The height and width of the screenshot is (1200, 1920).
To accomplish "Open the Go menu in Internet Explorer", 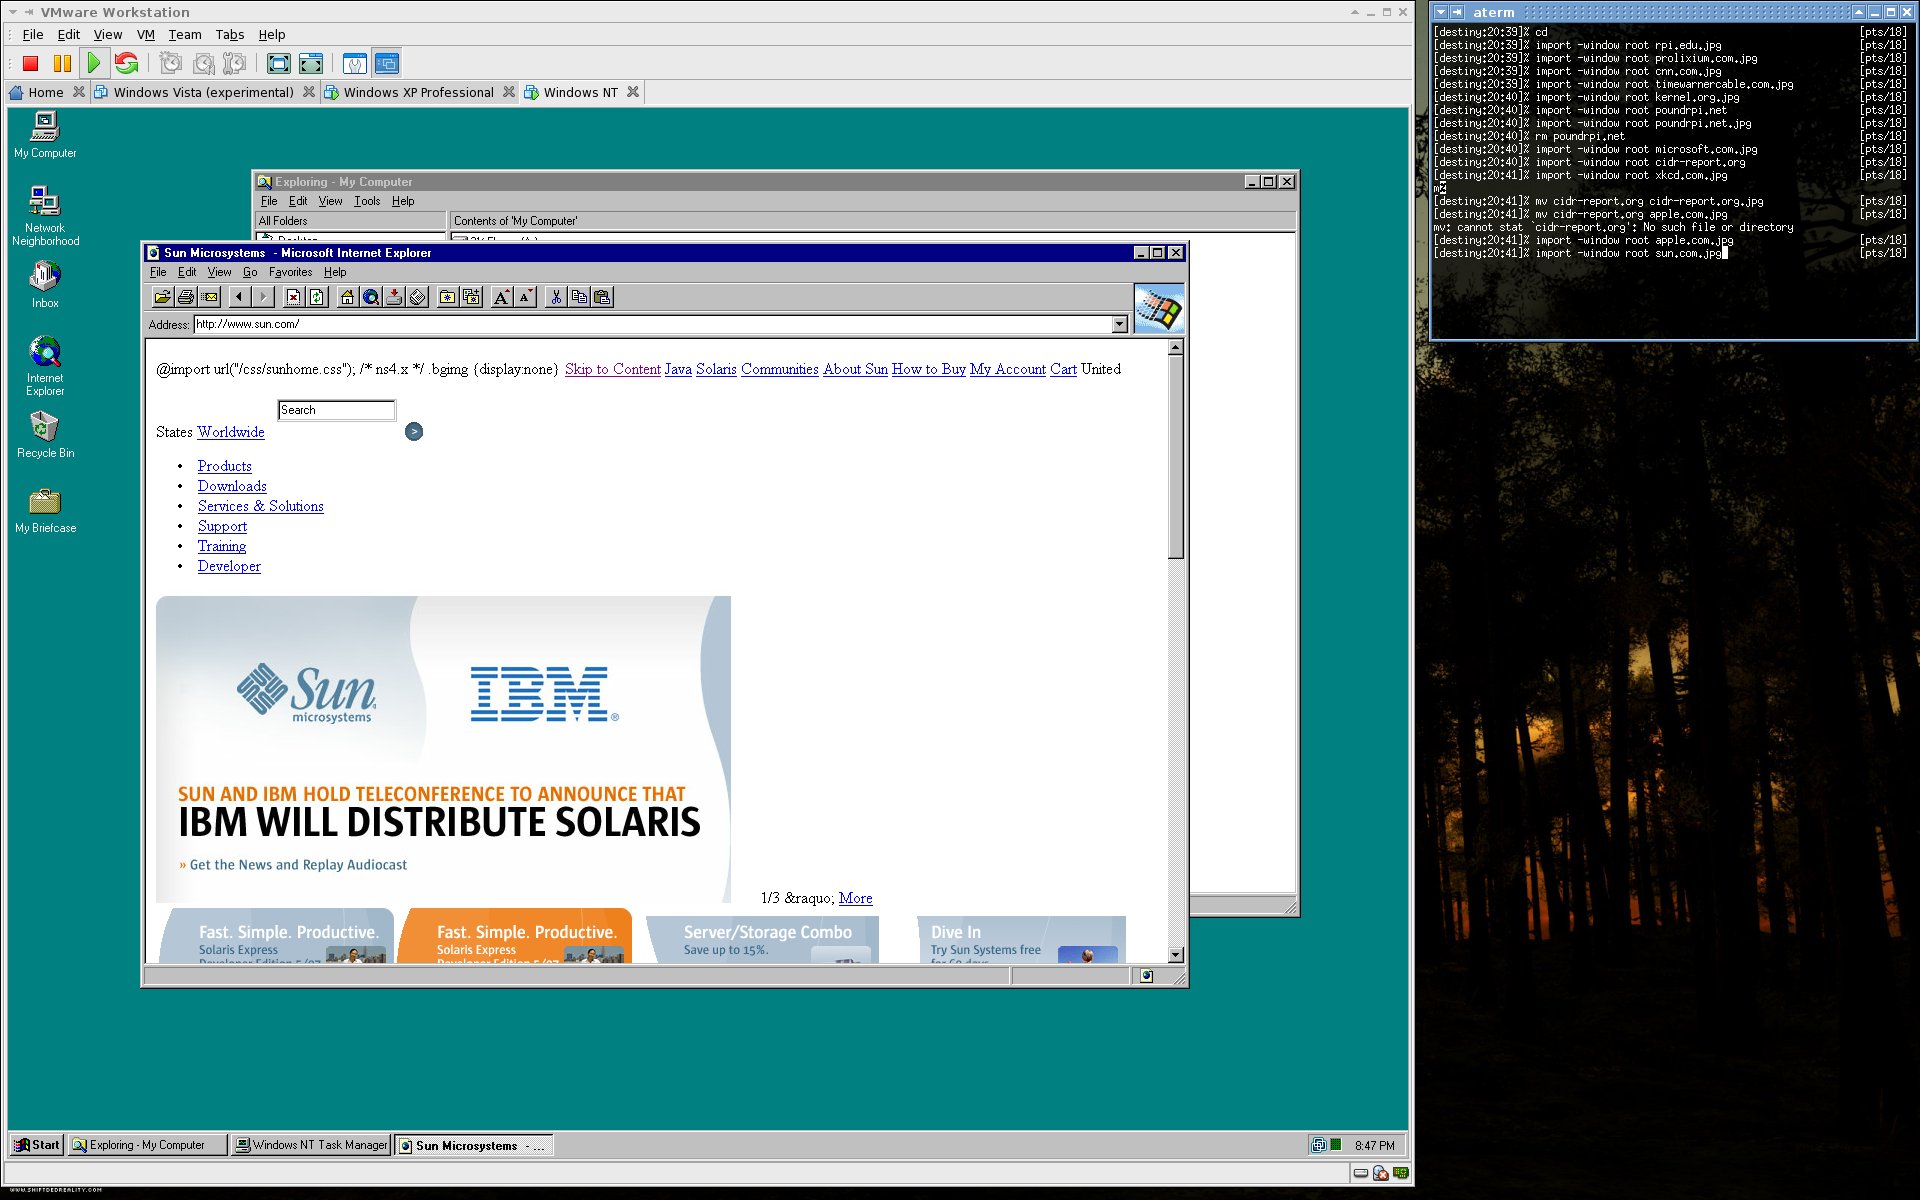I will (x=250, y=272).
